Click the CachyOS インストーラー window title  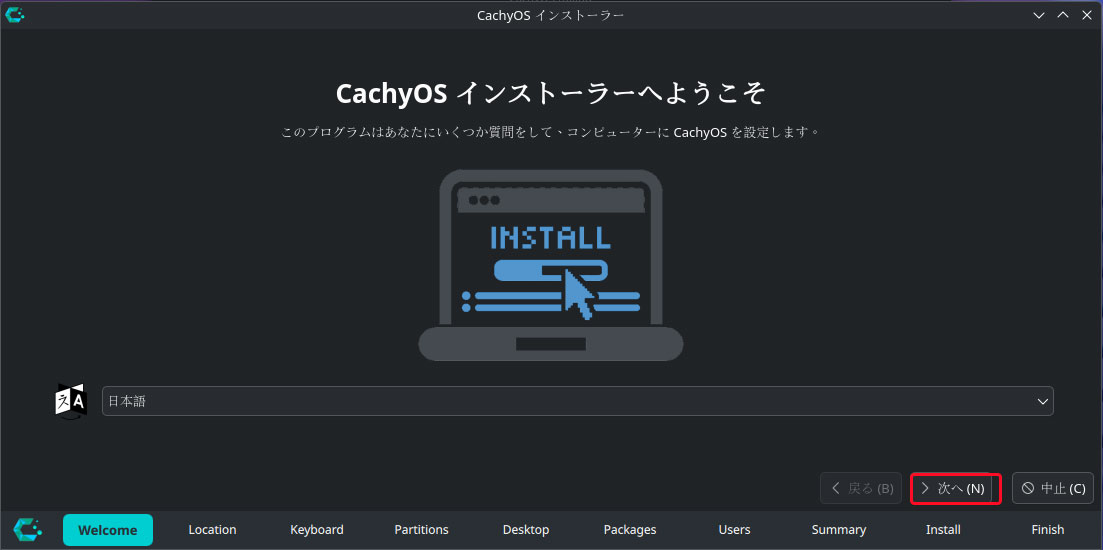click(x=551, y=15)
